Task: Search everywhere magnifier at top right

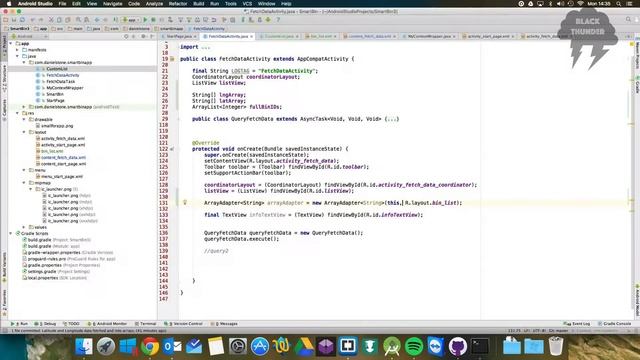Action: [628, 20]
